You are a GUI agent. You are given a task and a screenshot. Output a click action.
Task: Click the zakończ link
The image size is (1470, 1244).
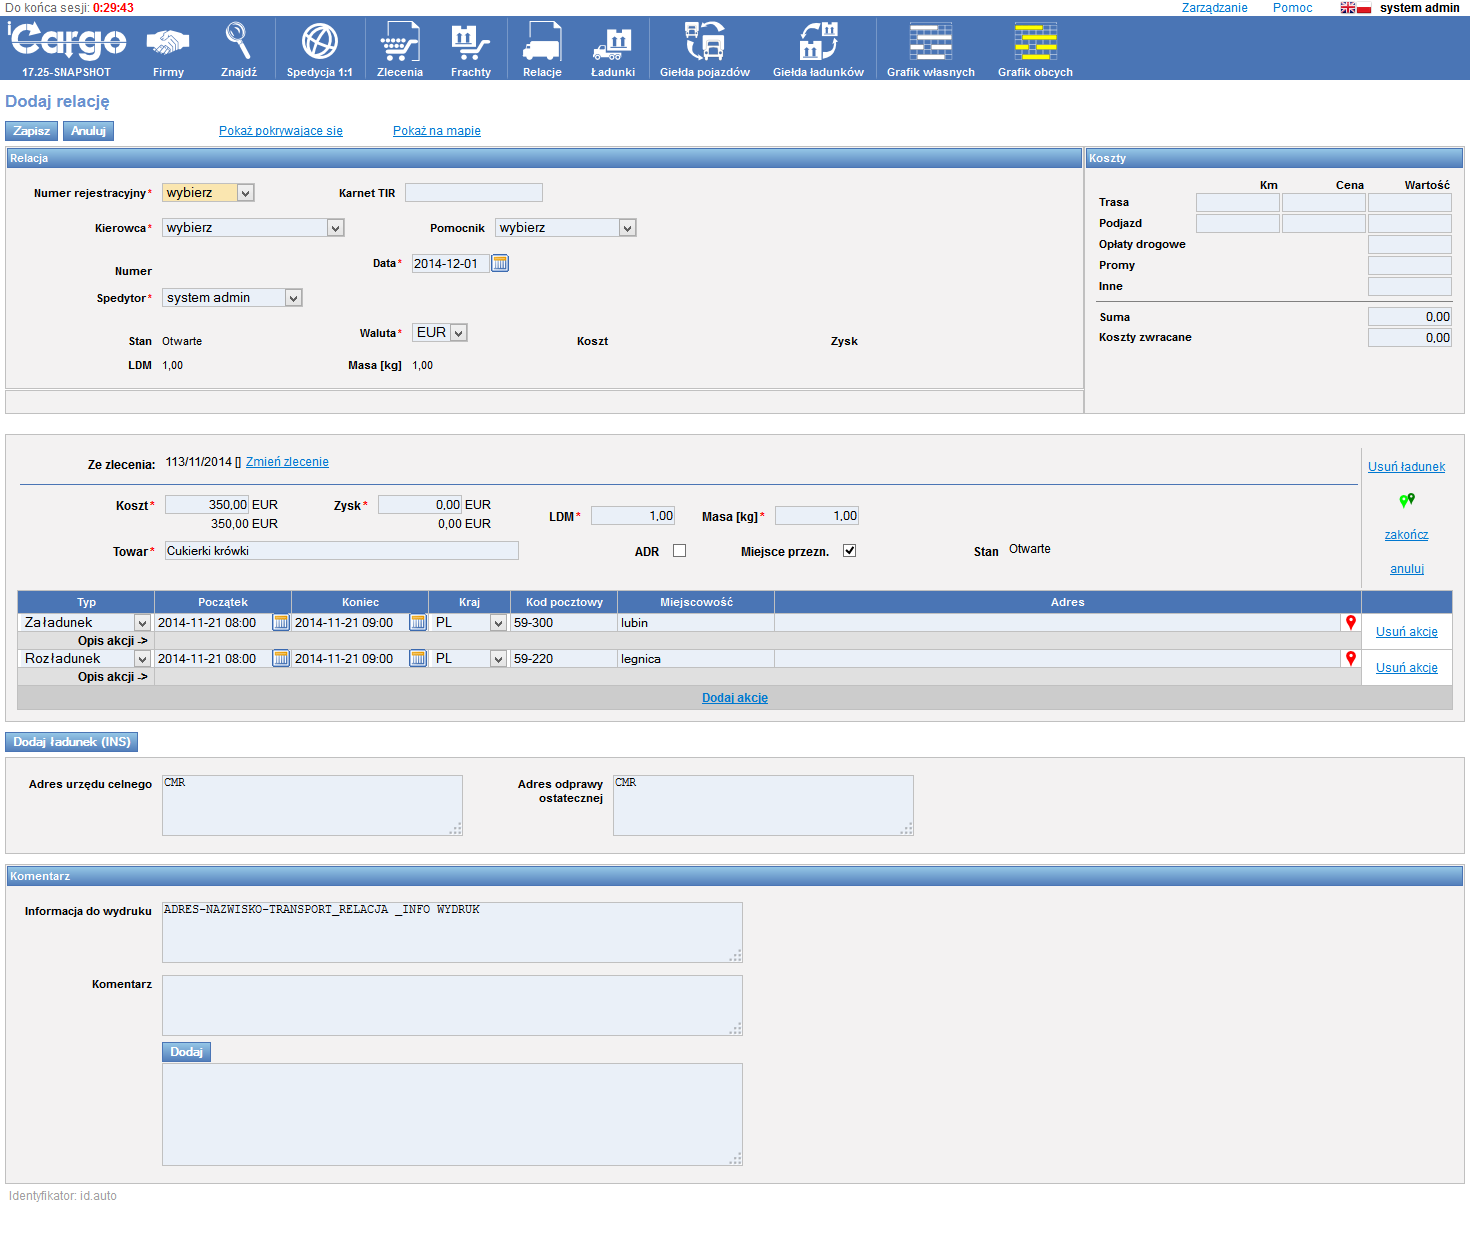click(x=1406, y=535)
